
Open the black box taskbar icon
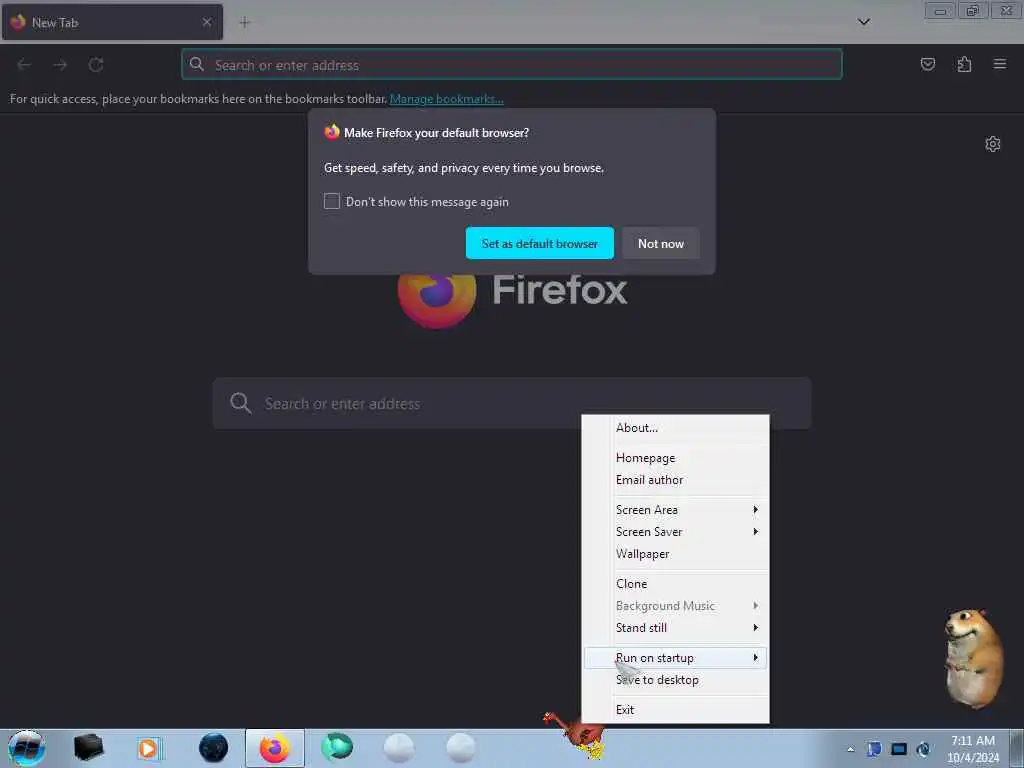pos(88,748)
